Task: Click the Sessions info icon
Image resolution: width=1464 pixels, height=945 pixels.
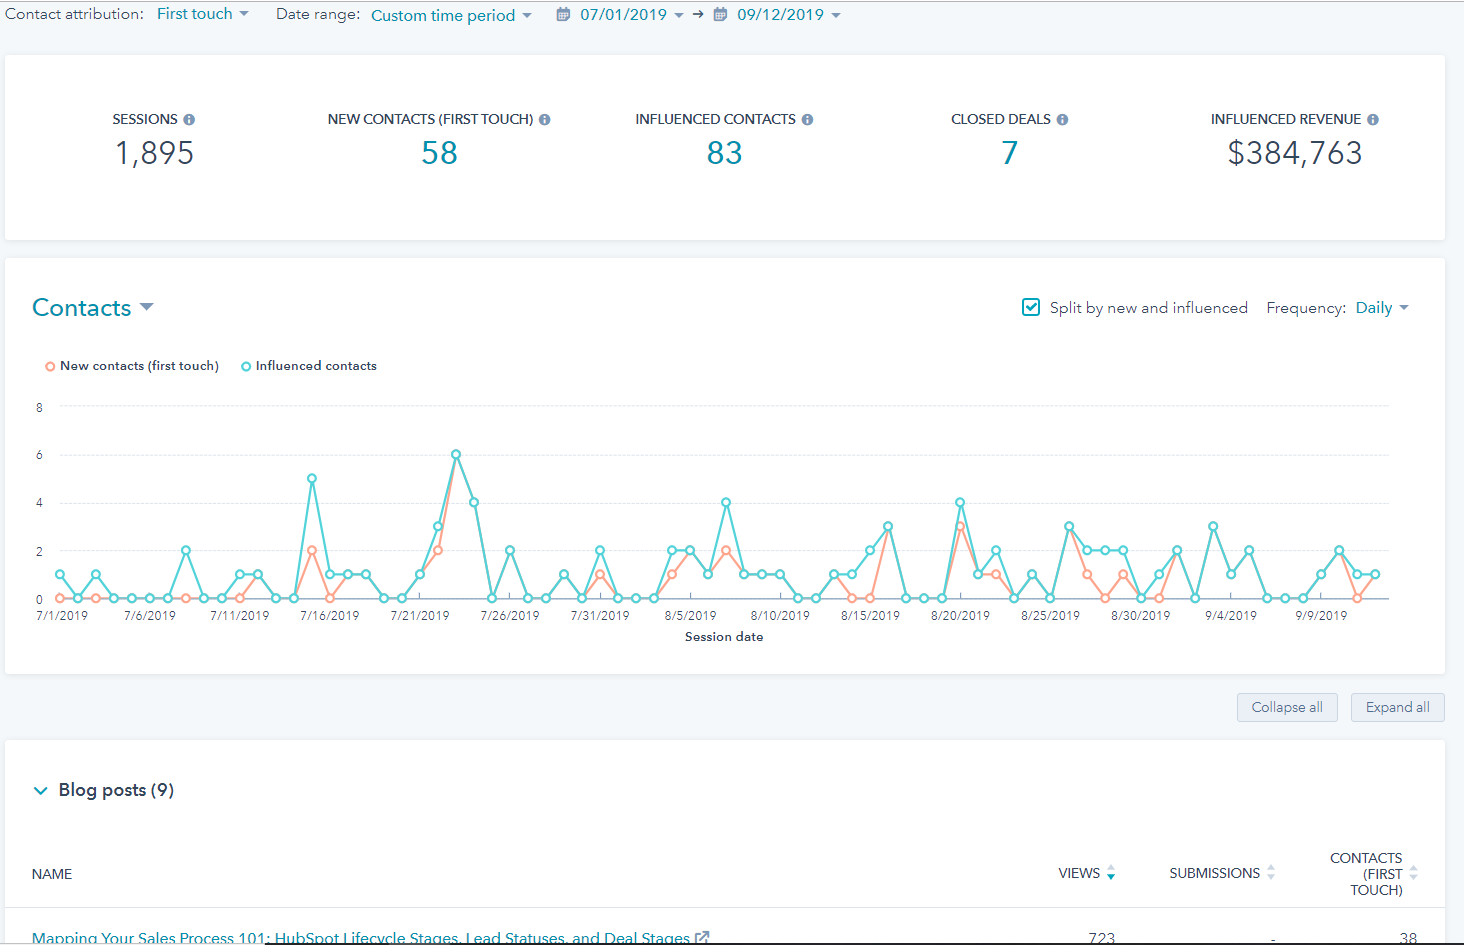Action: point(191,119)
